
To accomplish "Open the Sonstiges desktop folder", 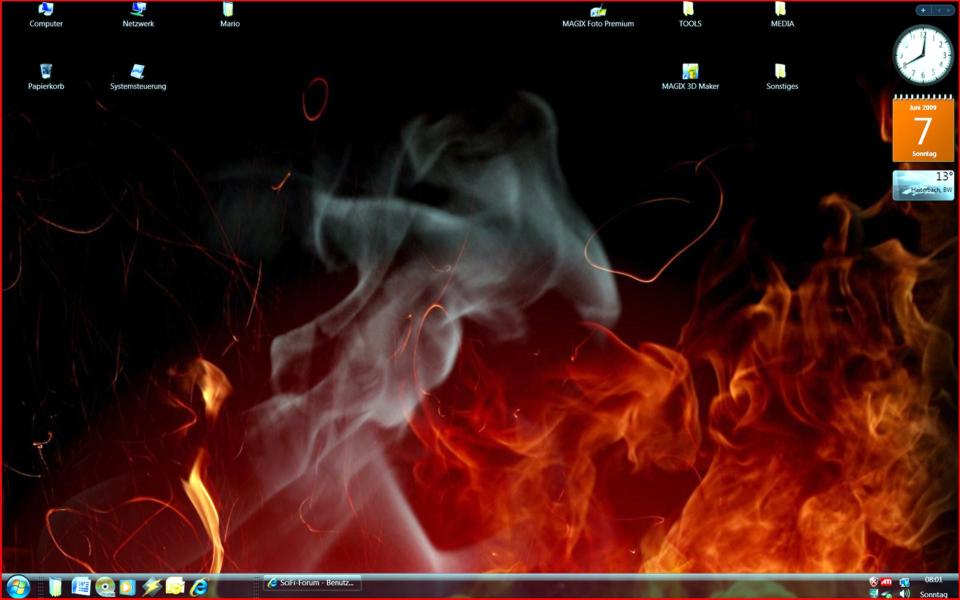I will pyautogui.click(x=781, y=73).
